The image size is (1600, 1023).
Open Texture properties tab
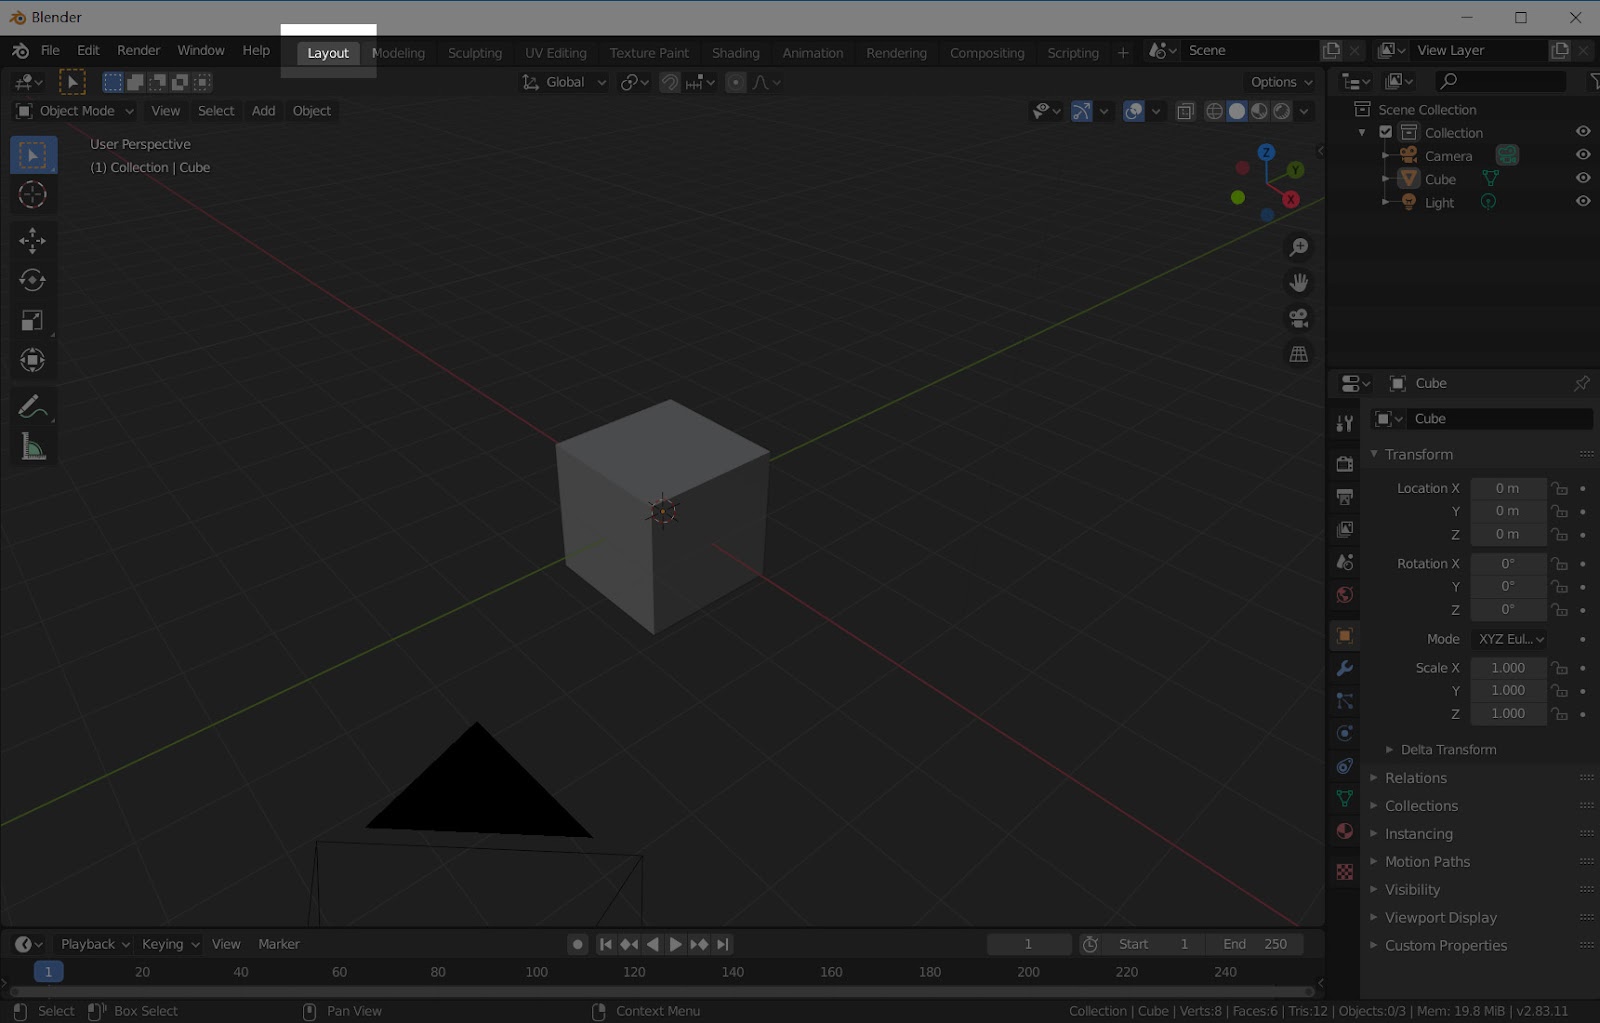click(1344, 872)
